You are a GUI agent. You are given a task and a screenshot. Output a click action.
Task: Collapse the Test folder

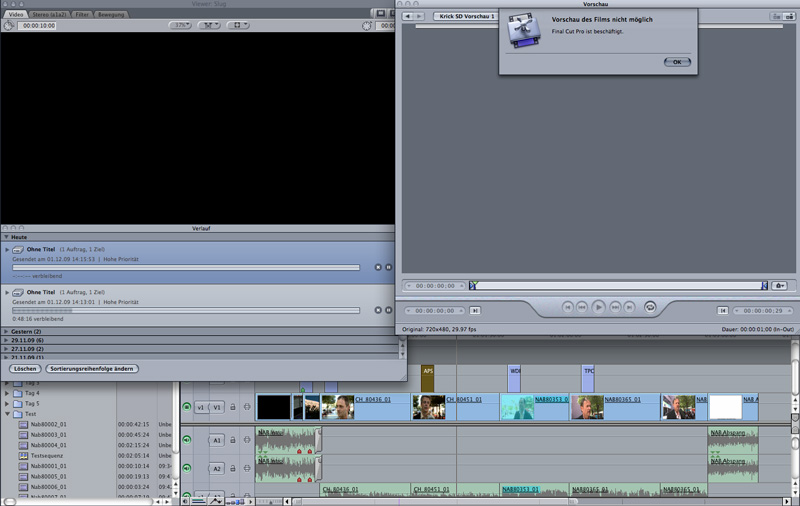[7, 414]
